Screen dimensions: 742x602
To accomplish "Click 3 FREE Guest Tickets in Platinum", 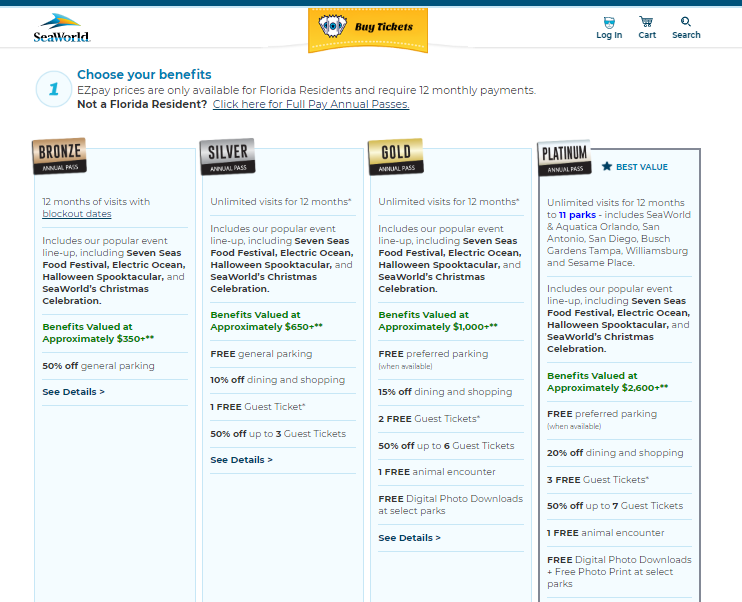I will (598, 480).
